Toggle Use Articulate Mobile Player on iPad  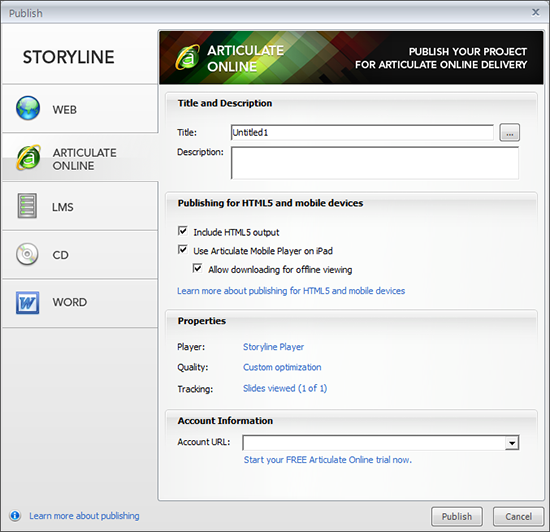pos(183,250)
